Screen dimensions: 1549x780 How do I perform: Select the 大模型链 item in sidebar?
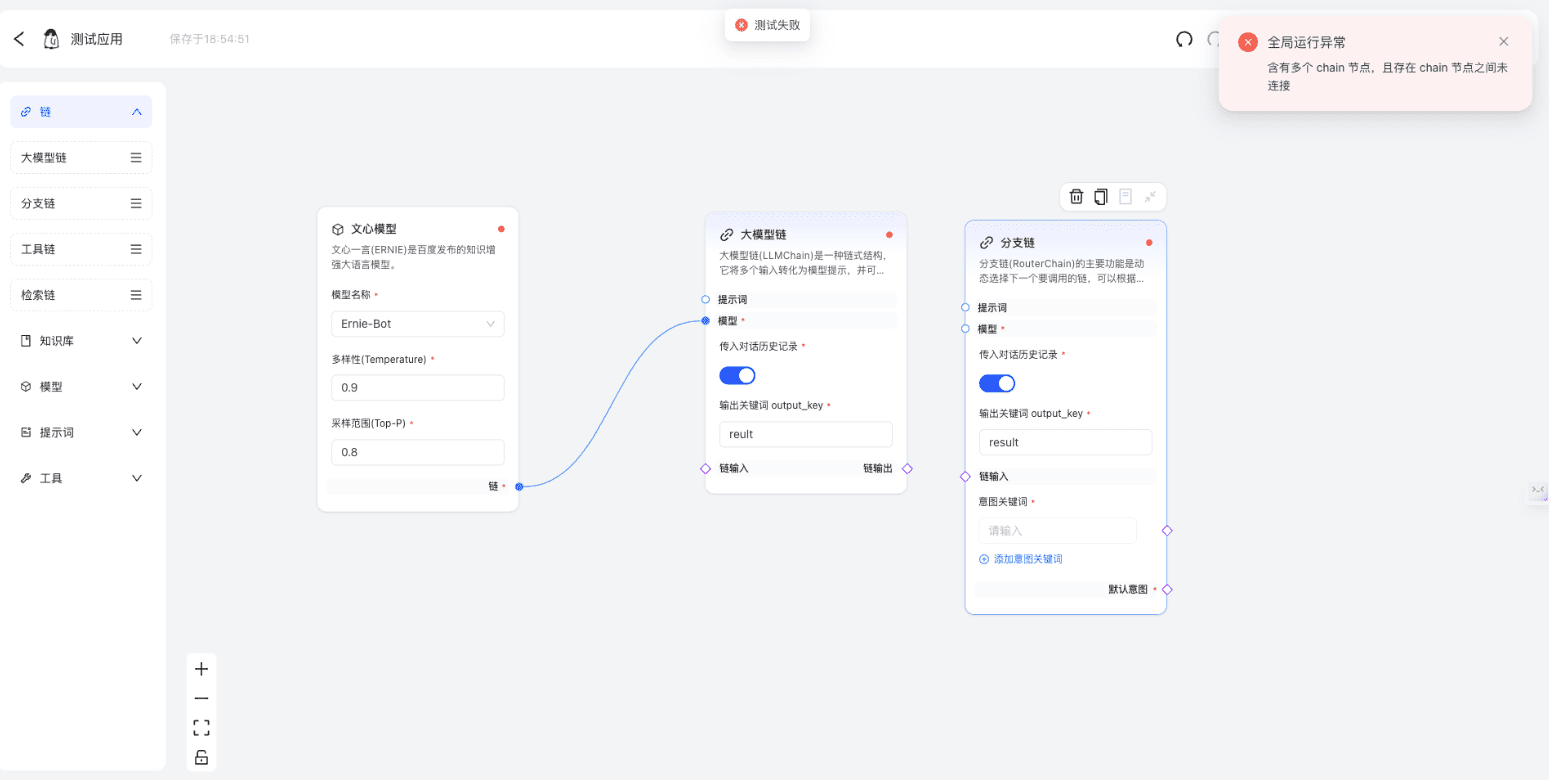tap(81, 157)
